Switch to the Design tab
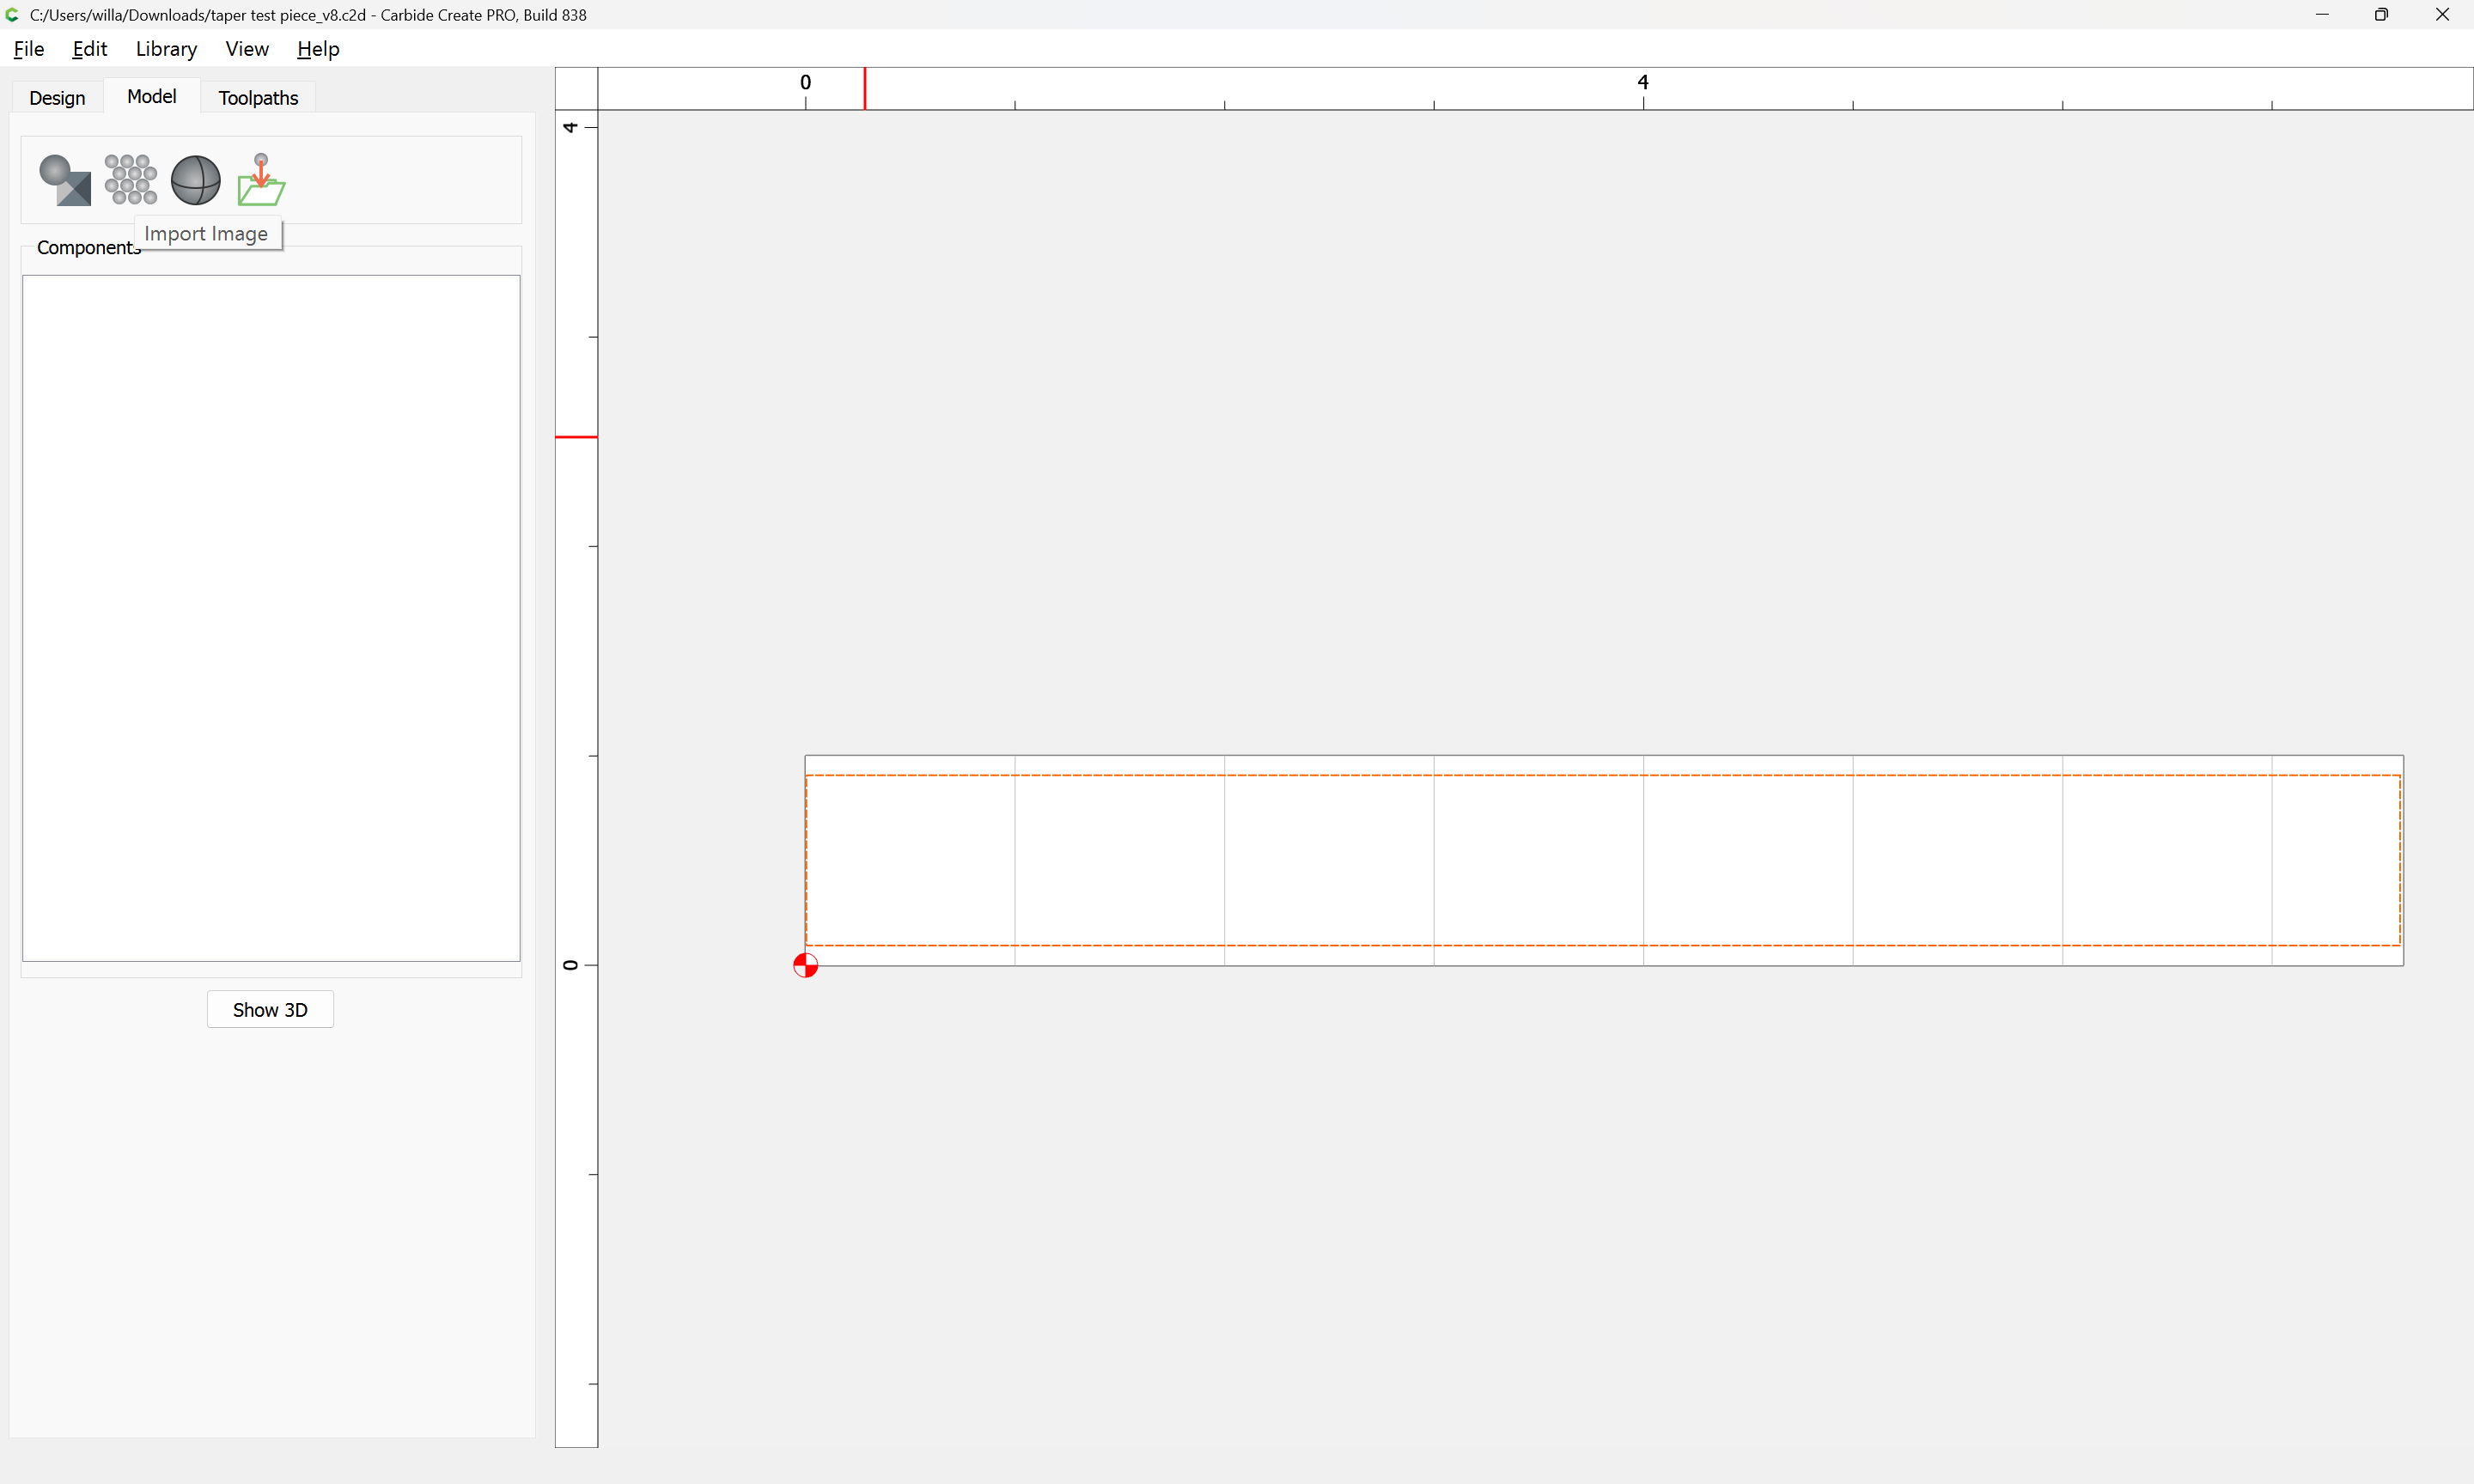 click(57, 98)
